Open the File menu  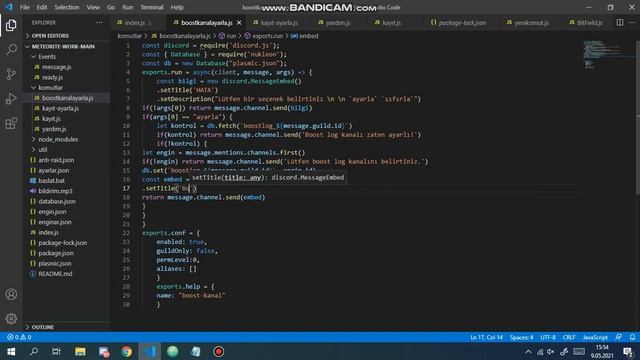tap(24, 7)
